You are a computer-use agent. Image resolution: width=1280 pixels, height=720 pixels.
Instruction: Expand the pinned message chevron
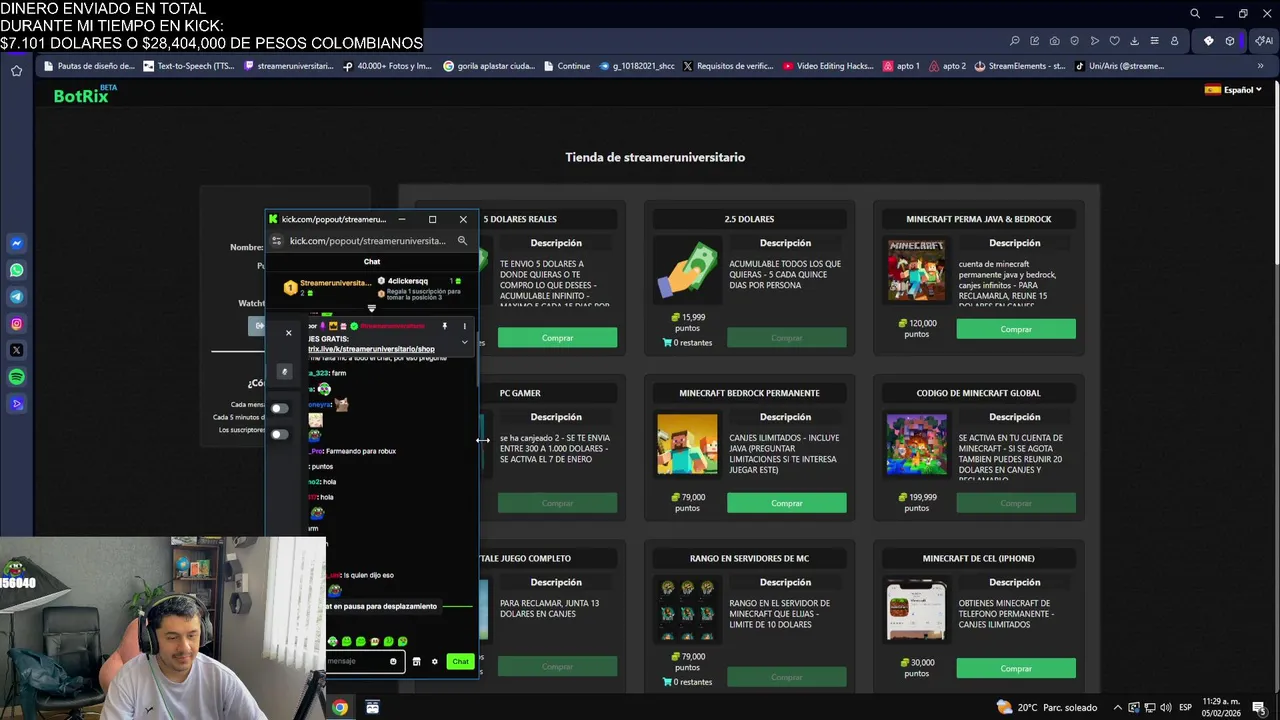464,342
